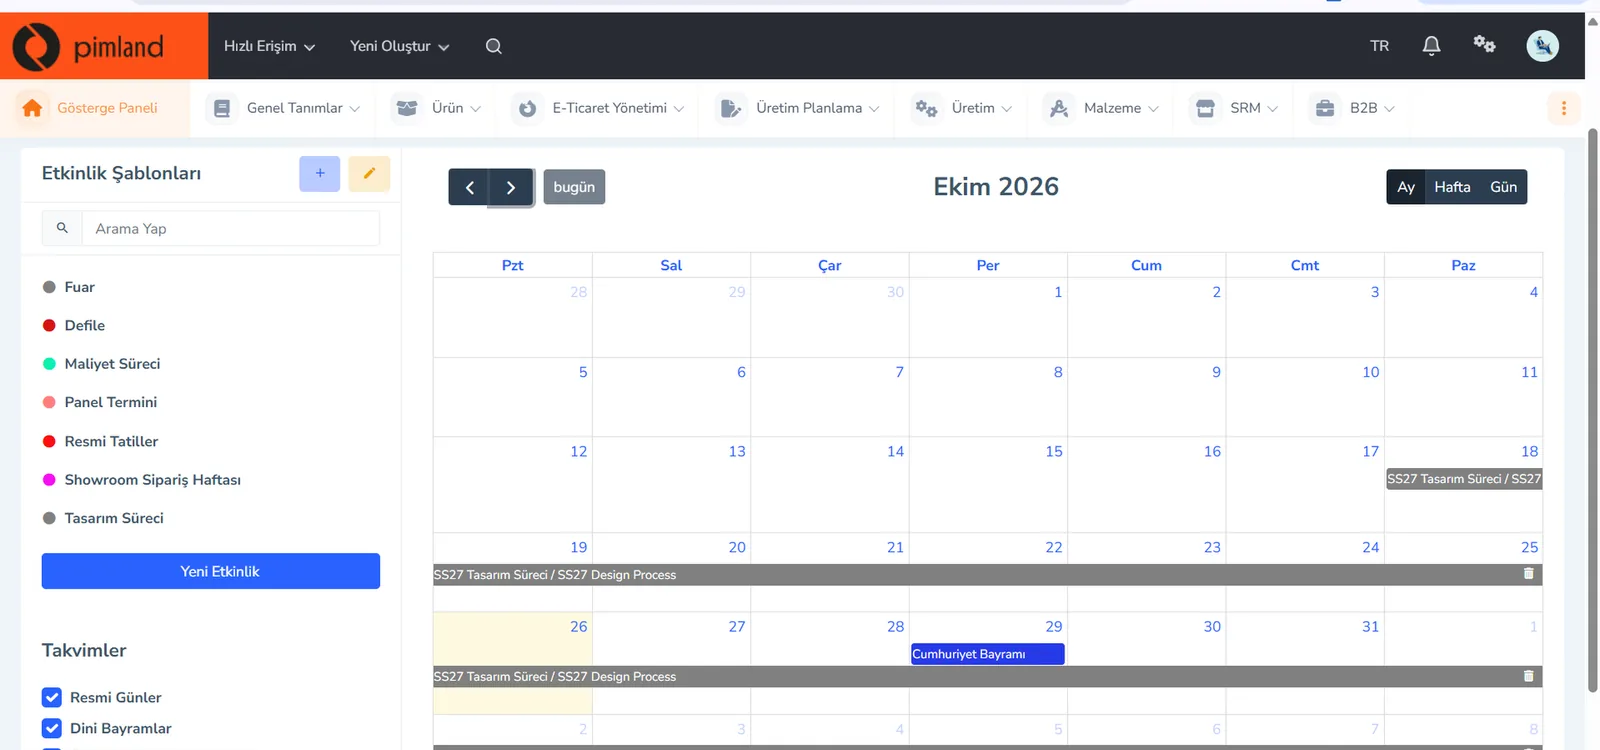Change language with TR button
The height and width of the screenshot is (750, 1600).
[x=1380, y=46]
